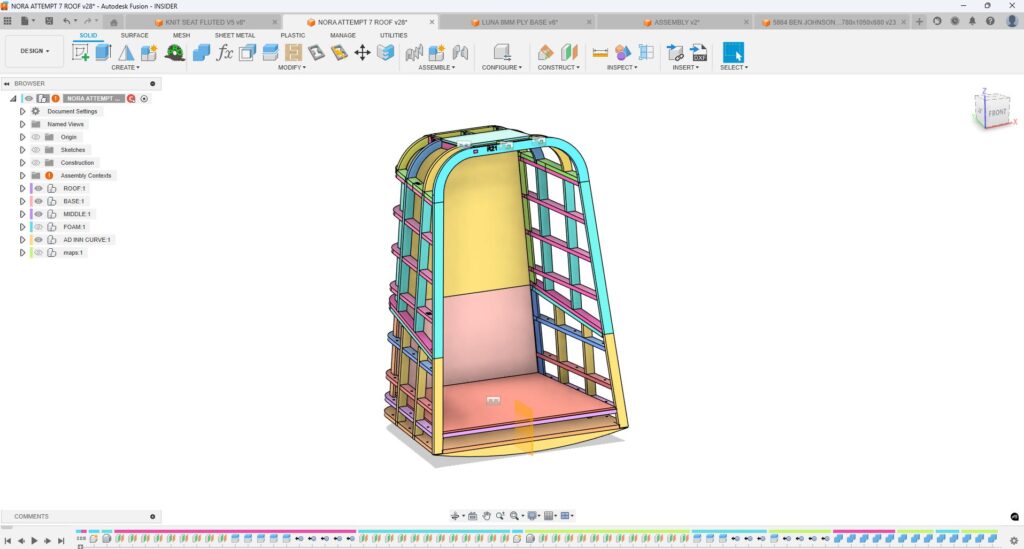Open the Design workspace dropdown
Image resolution: width=1024 pixels, height=549 pixels.
pos(34,51)
